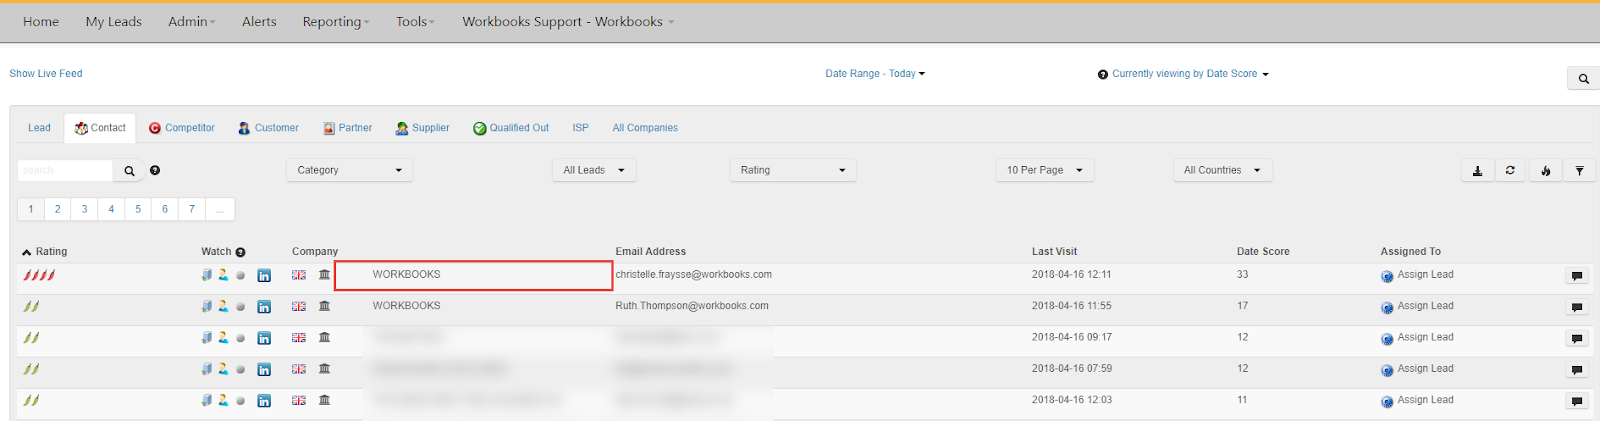Viewport: 1600px width, 421px height.
Task: Click contact person icon in Ruth.Thompson row
Action: tap(223, 306)
